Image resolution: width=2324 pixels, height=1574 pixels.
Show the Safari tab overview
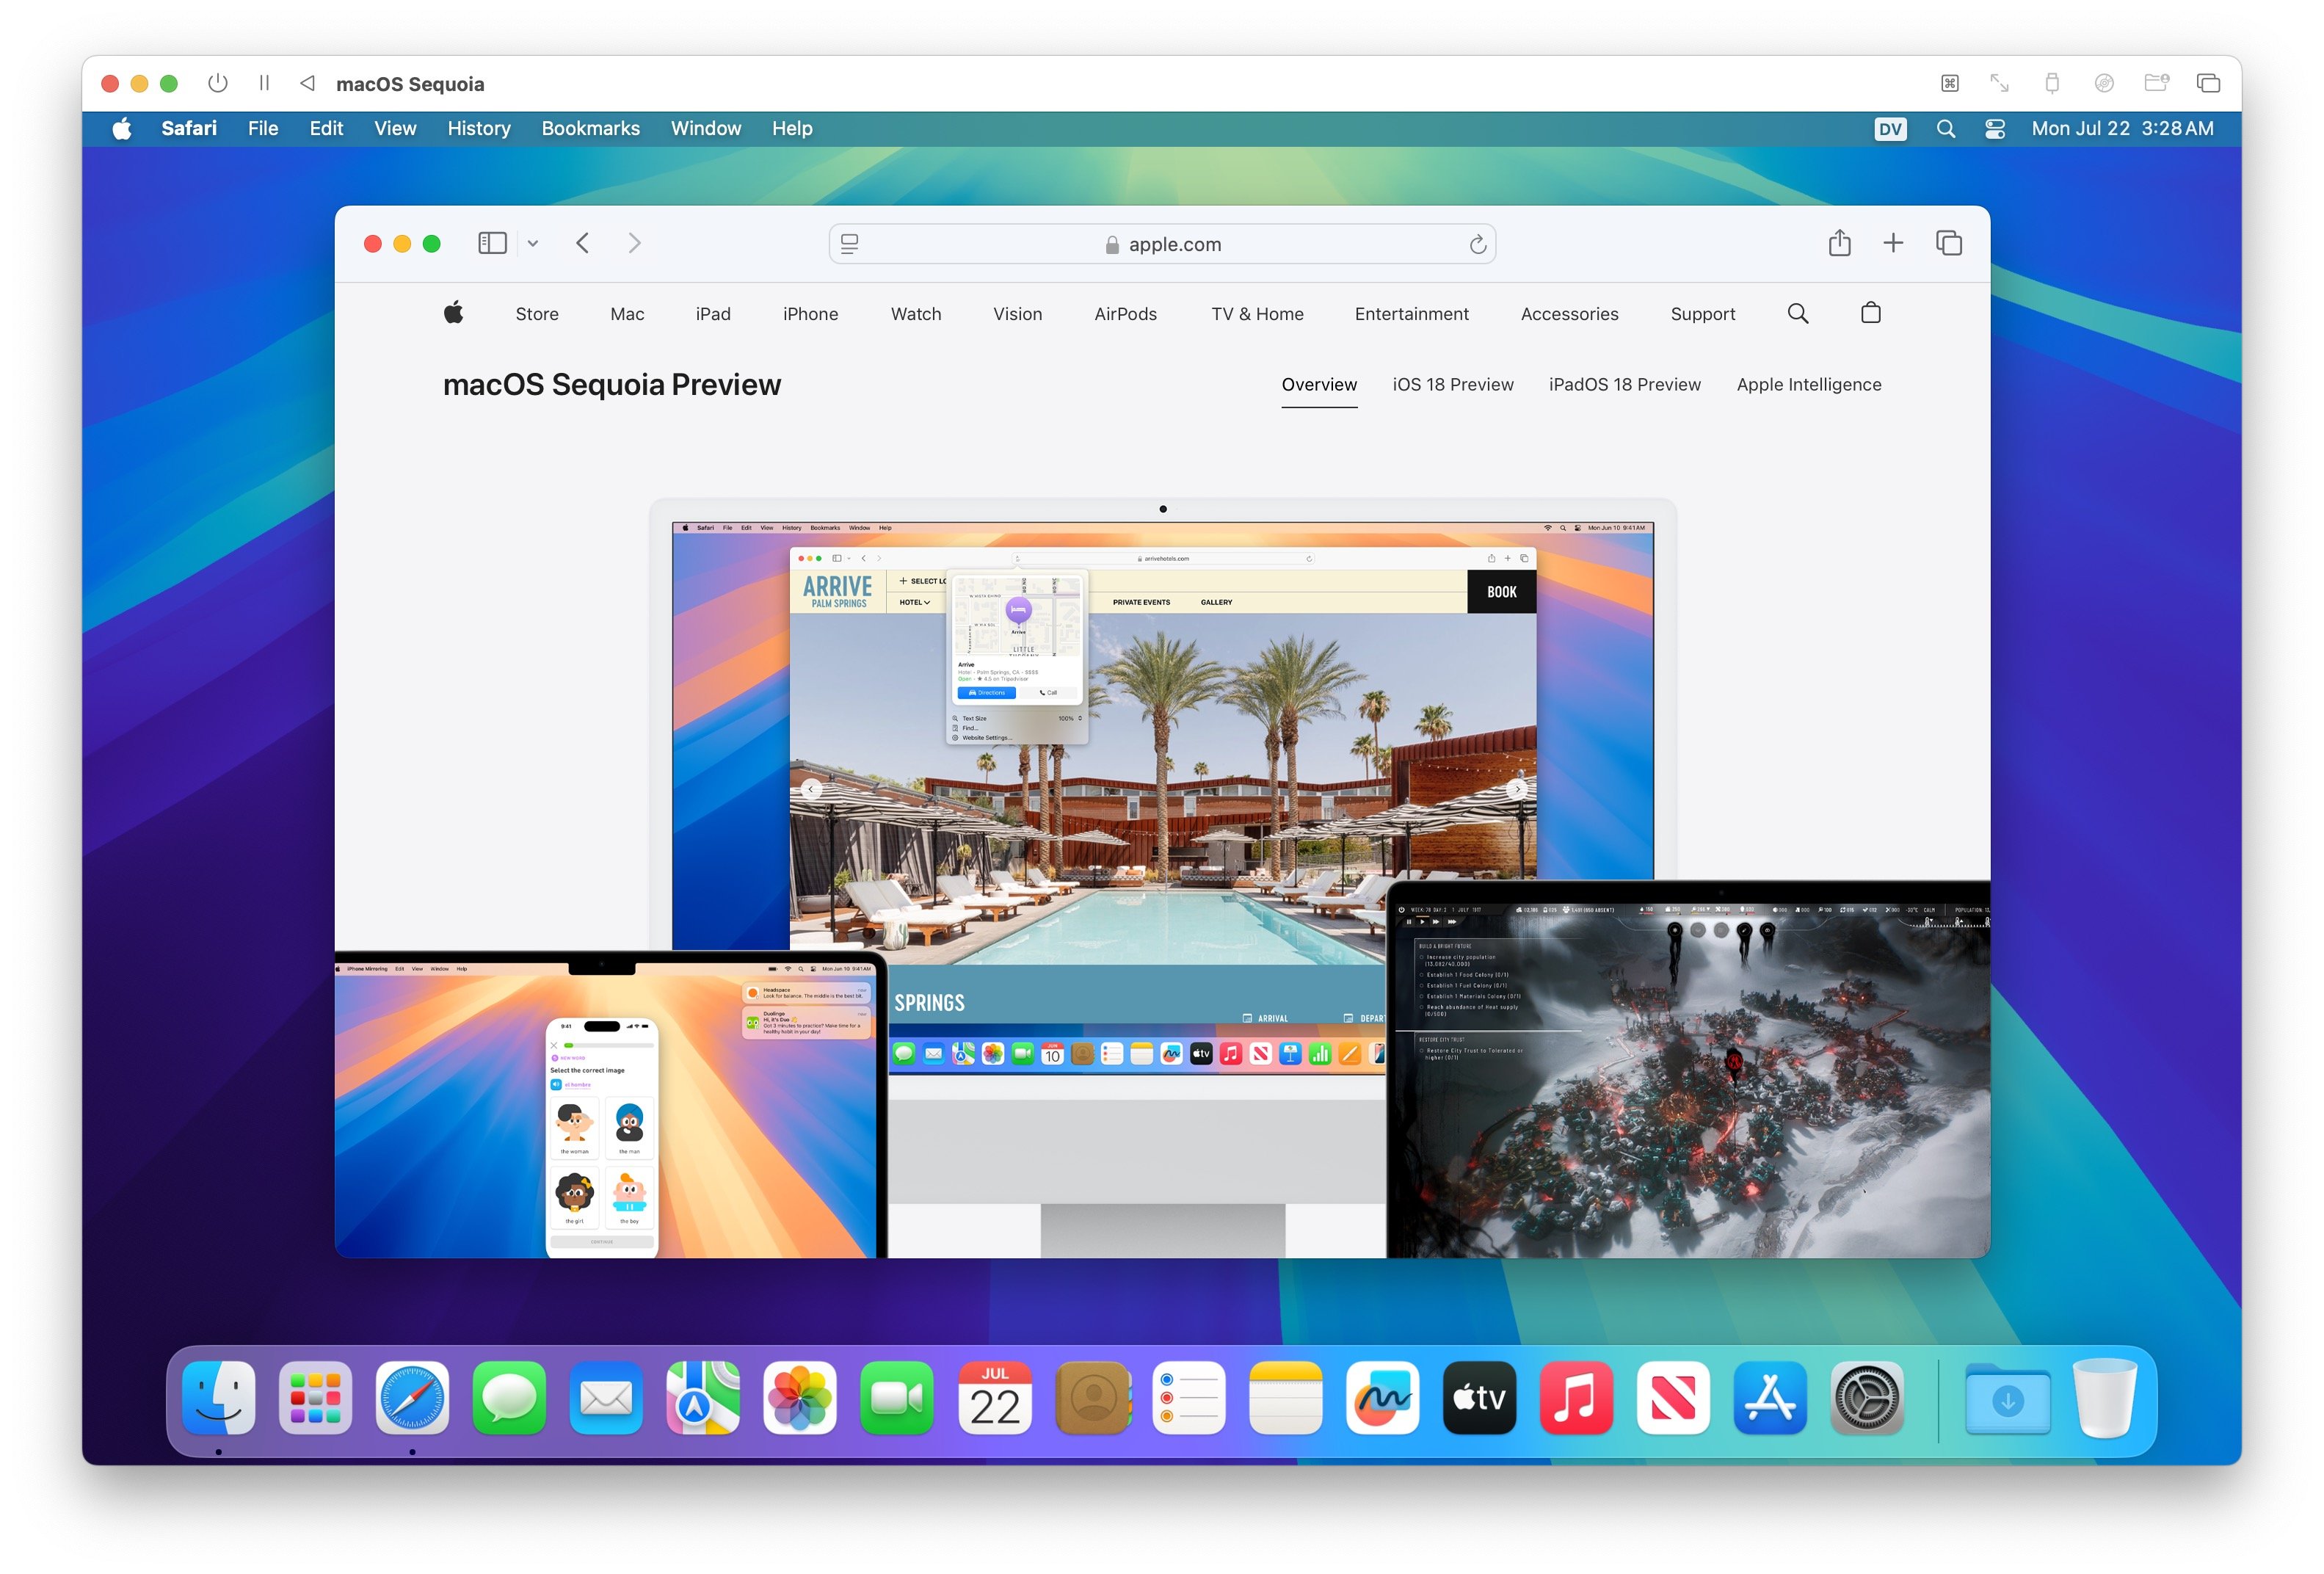1948,243
